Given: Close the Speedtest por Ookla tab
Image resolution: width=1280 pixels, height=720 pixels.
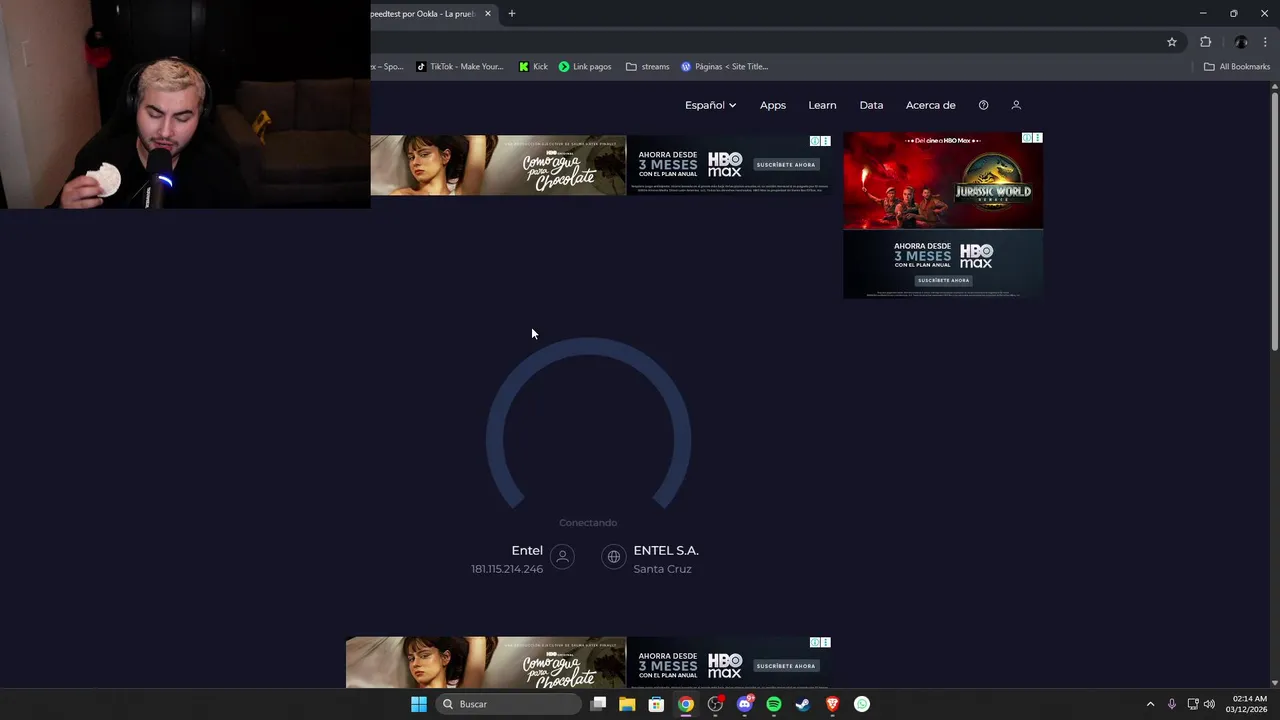Looking at the screenshot, I should click(488, 14).
